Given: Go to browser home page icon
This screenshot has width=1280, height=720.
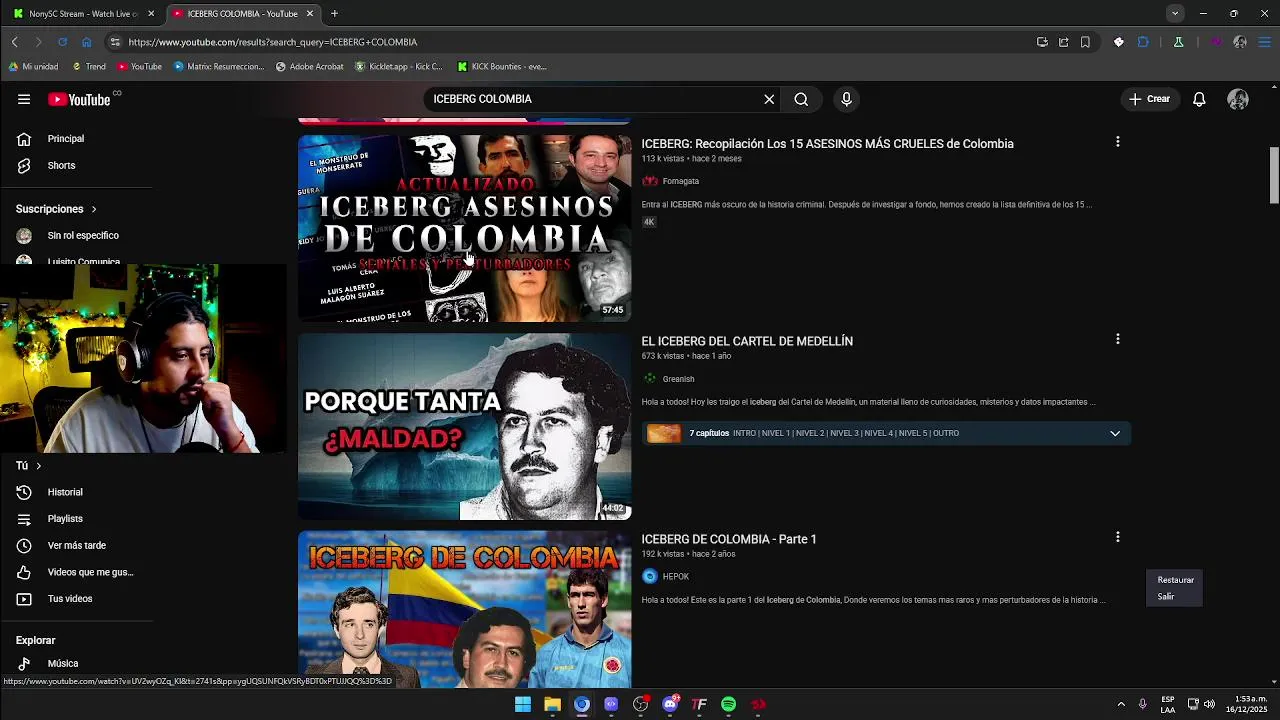Looking at the screenshot, I should [86, 42].
